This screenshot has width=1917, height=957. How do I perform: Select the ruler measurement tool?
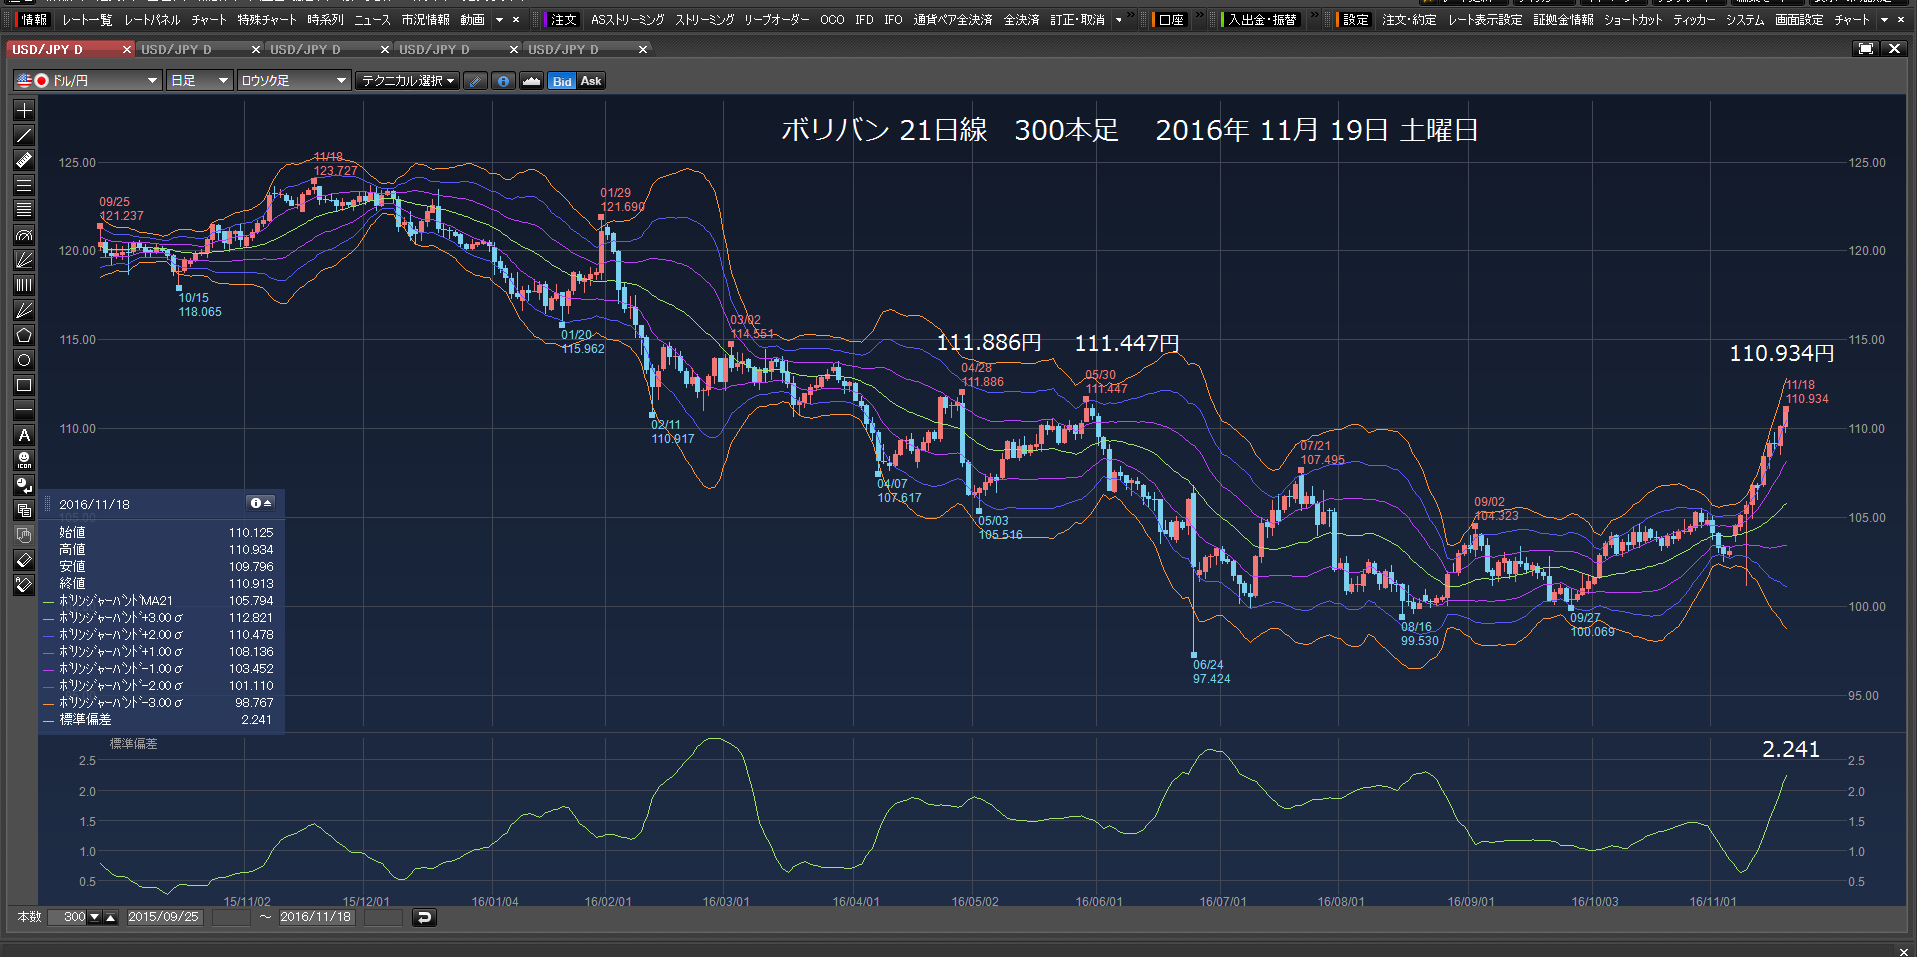tap(24, 160)
